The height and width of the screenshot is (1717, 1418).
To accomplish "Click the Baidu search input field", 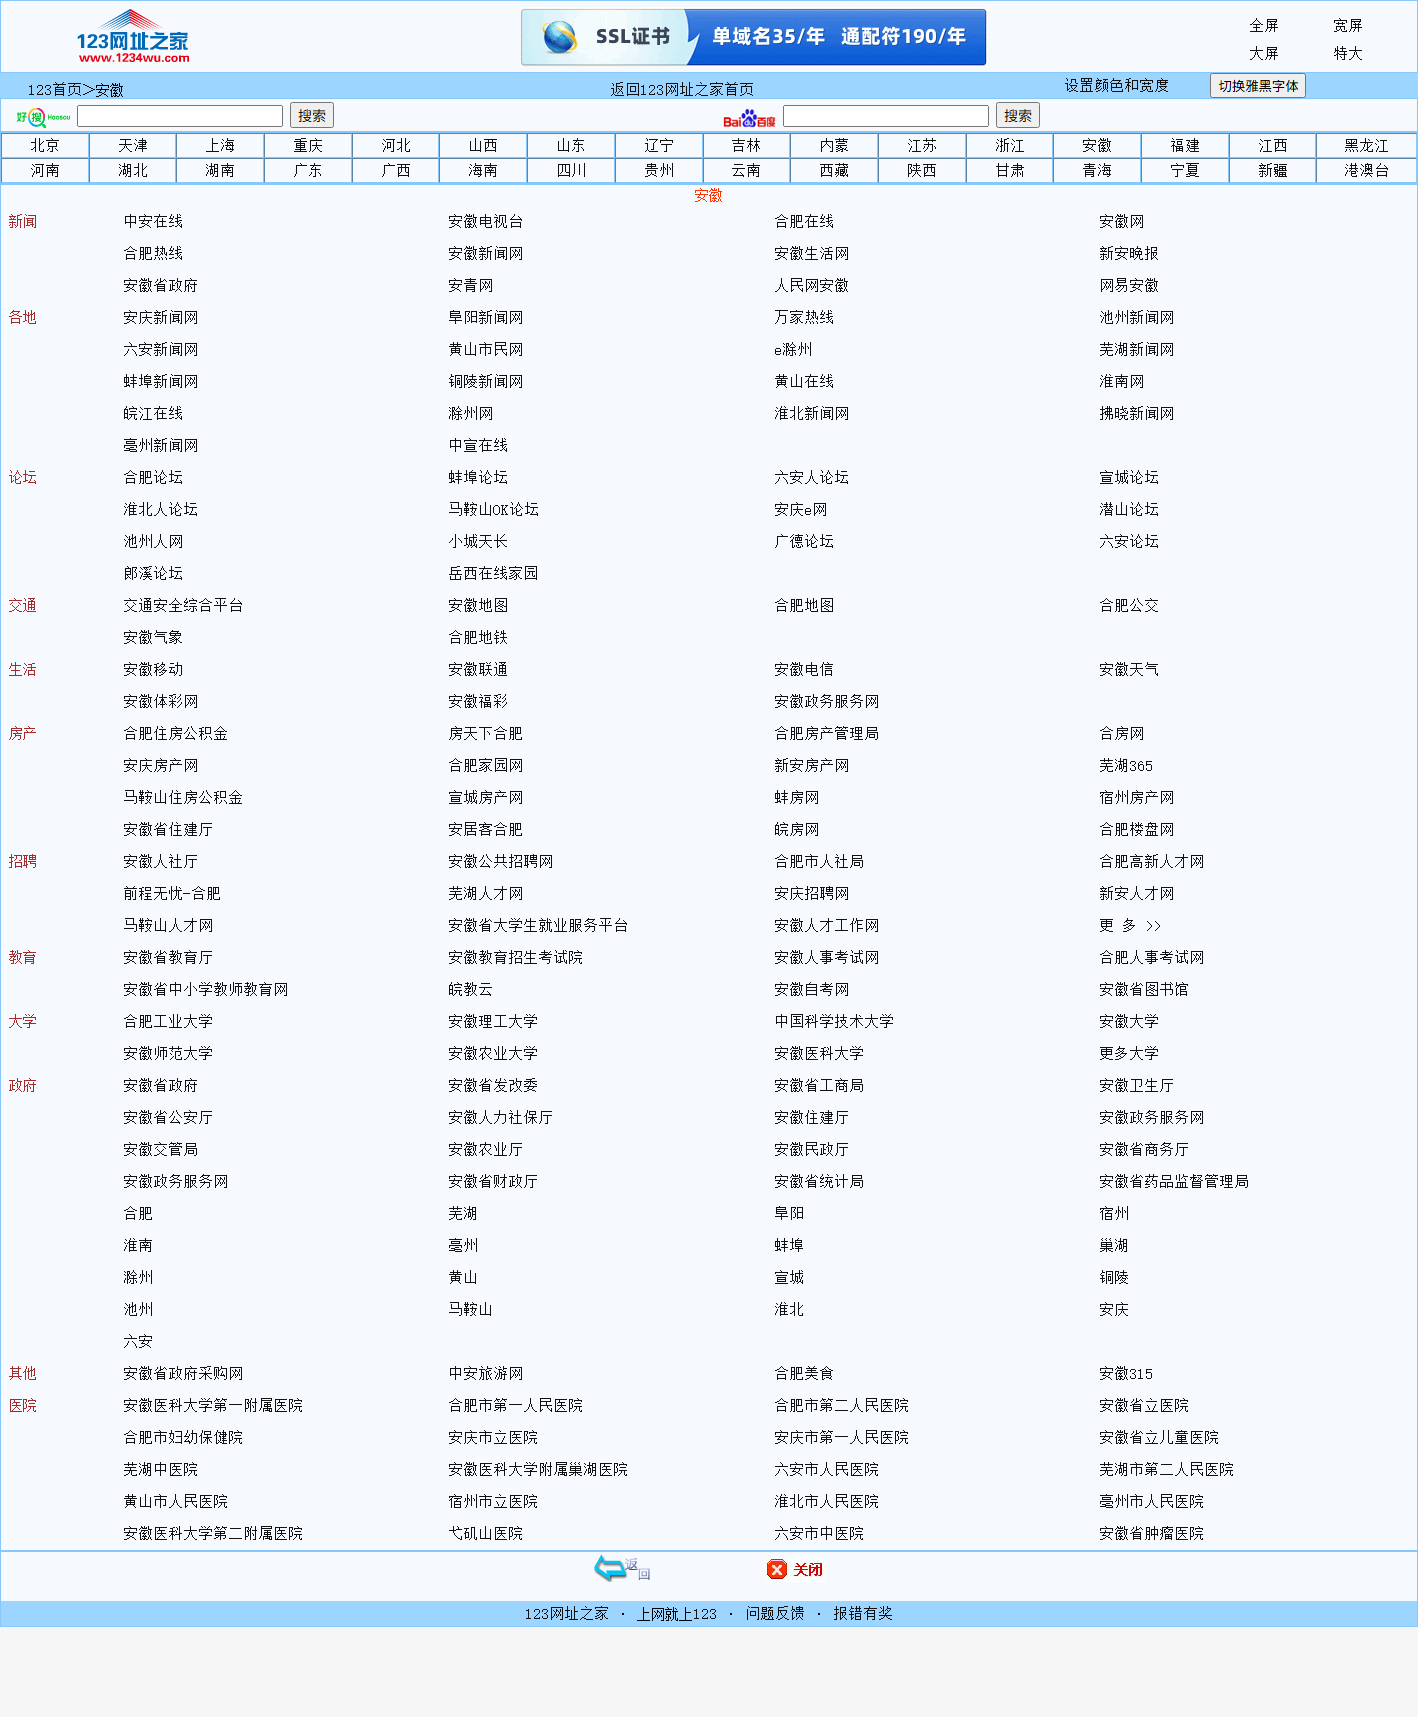I will coord(885,116).
